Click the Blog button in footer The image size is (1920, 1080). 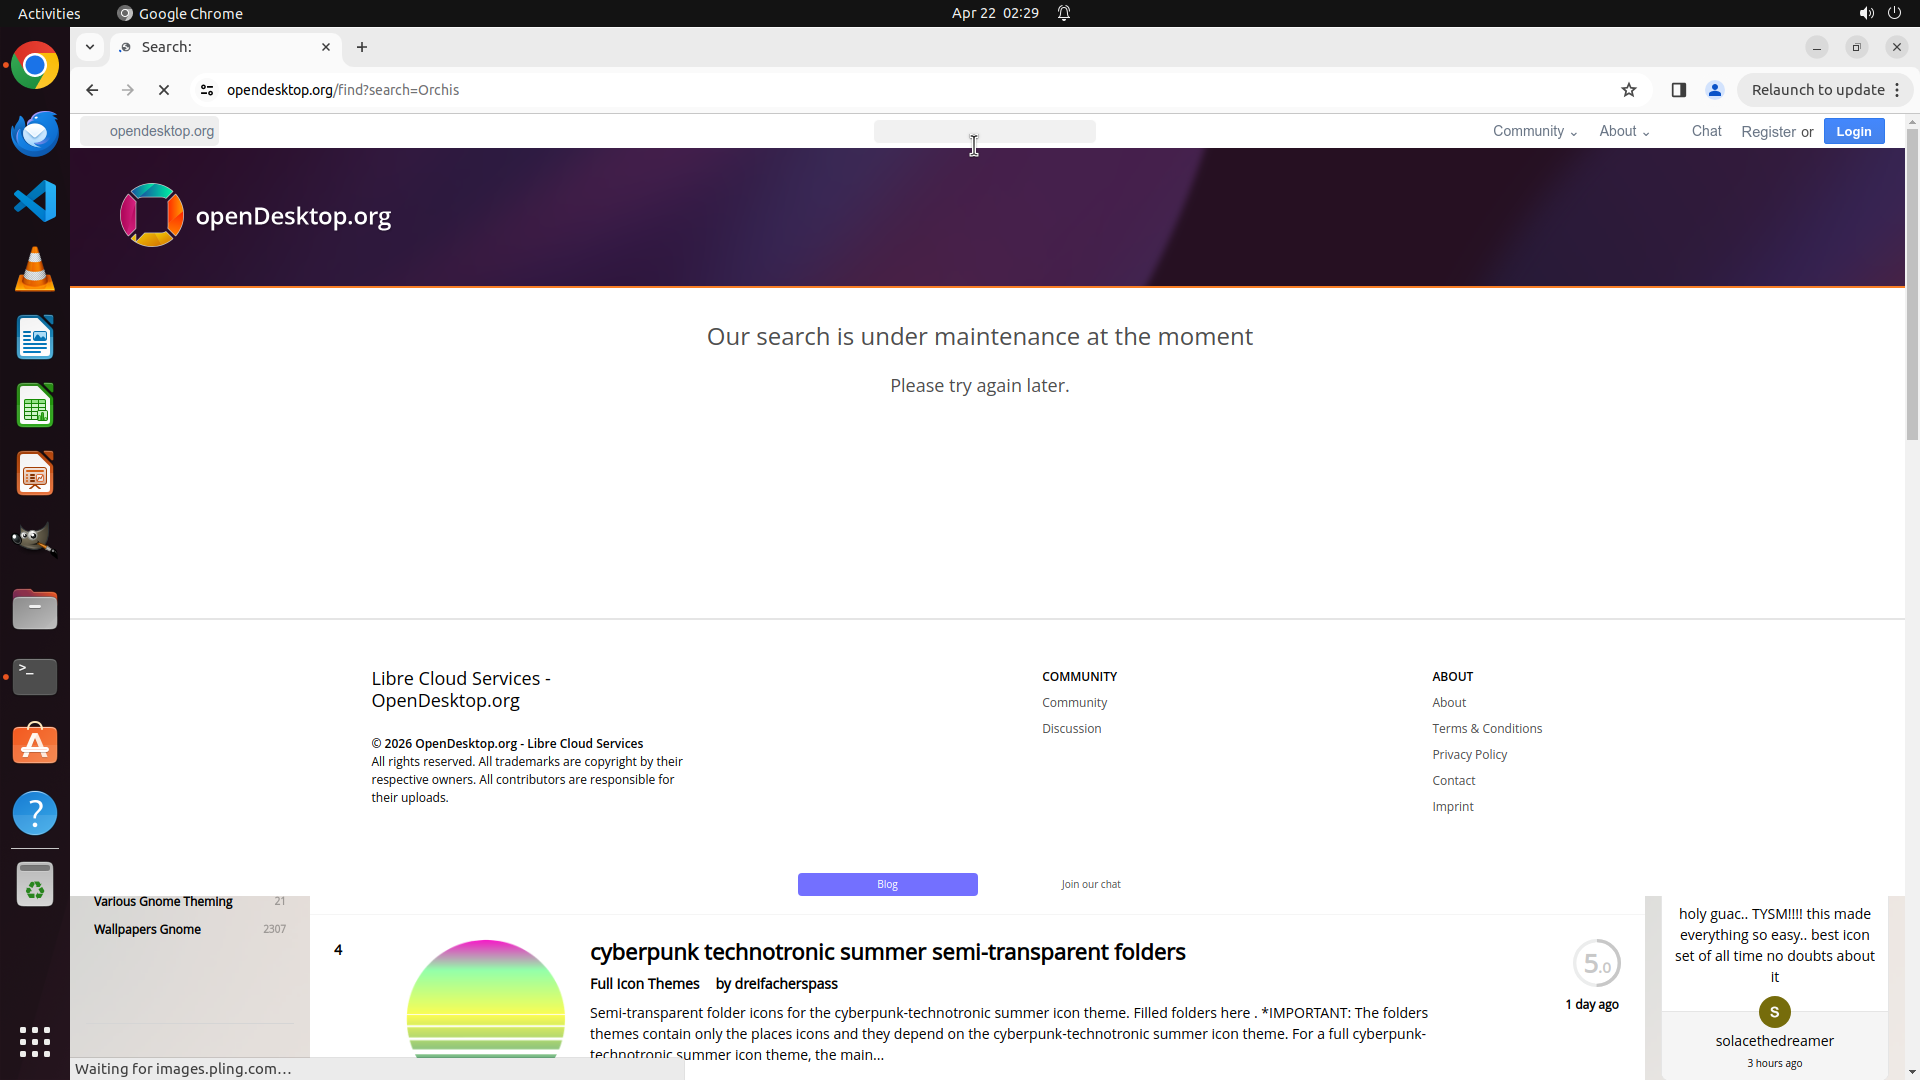pos(887,884)
